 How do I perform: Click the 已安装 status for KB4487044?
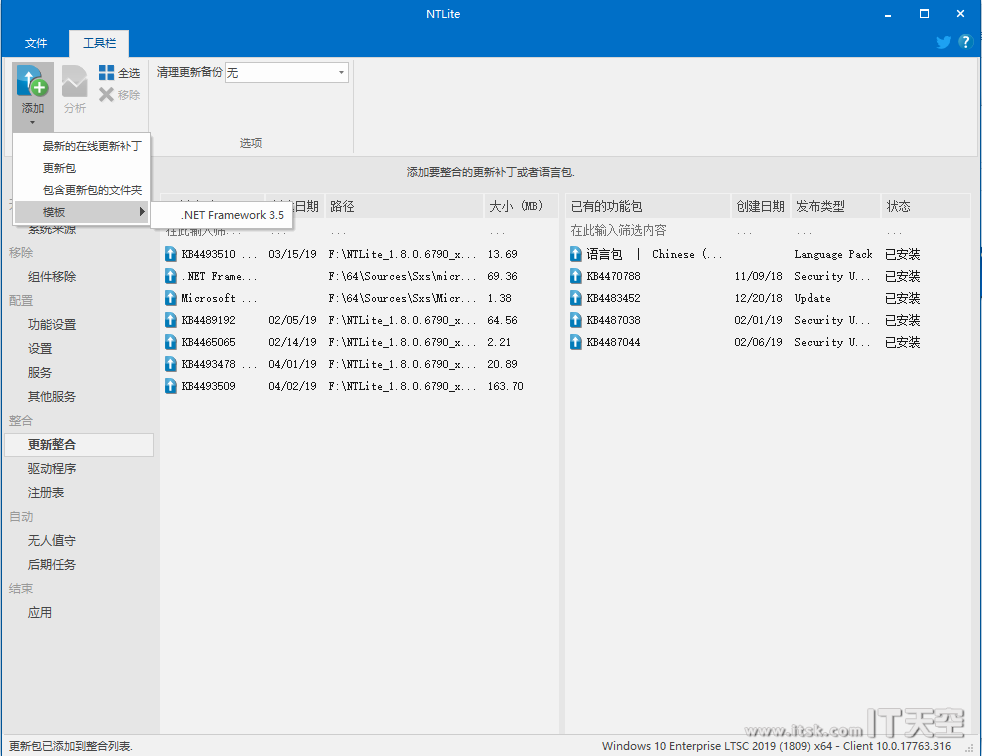pyautogui.click(x=902, y=342)
